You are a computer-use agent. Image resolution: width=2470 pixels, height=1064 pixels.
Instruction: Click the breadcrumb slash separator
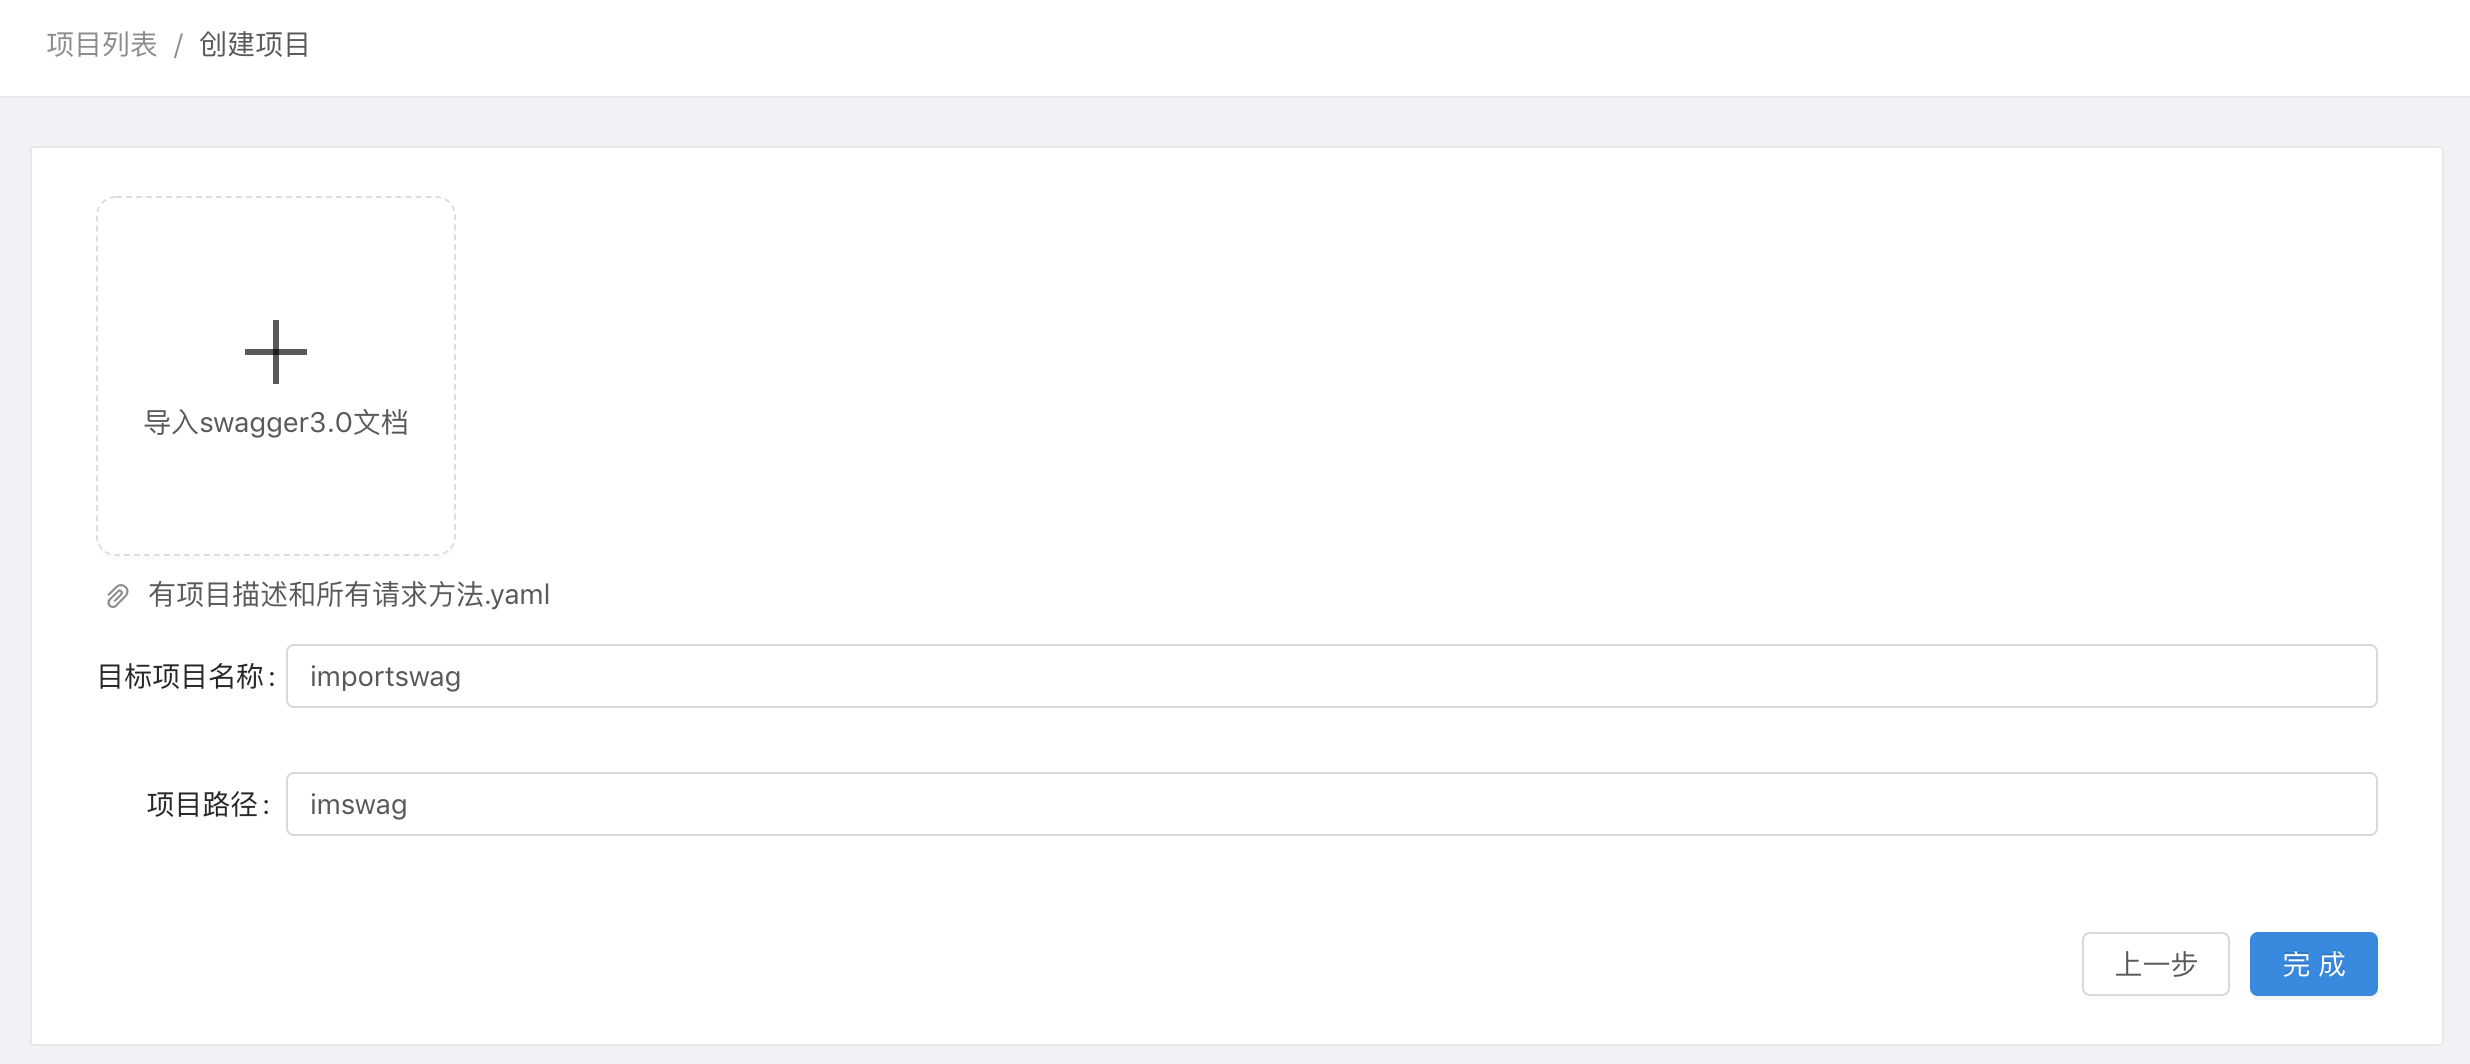[178, 46]
